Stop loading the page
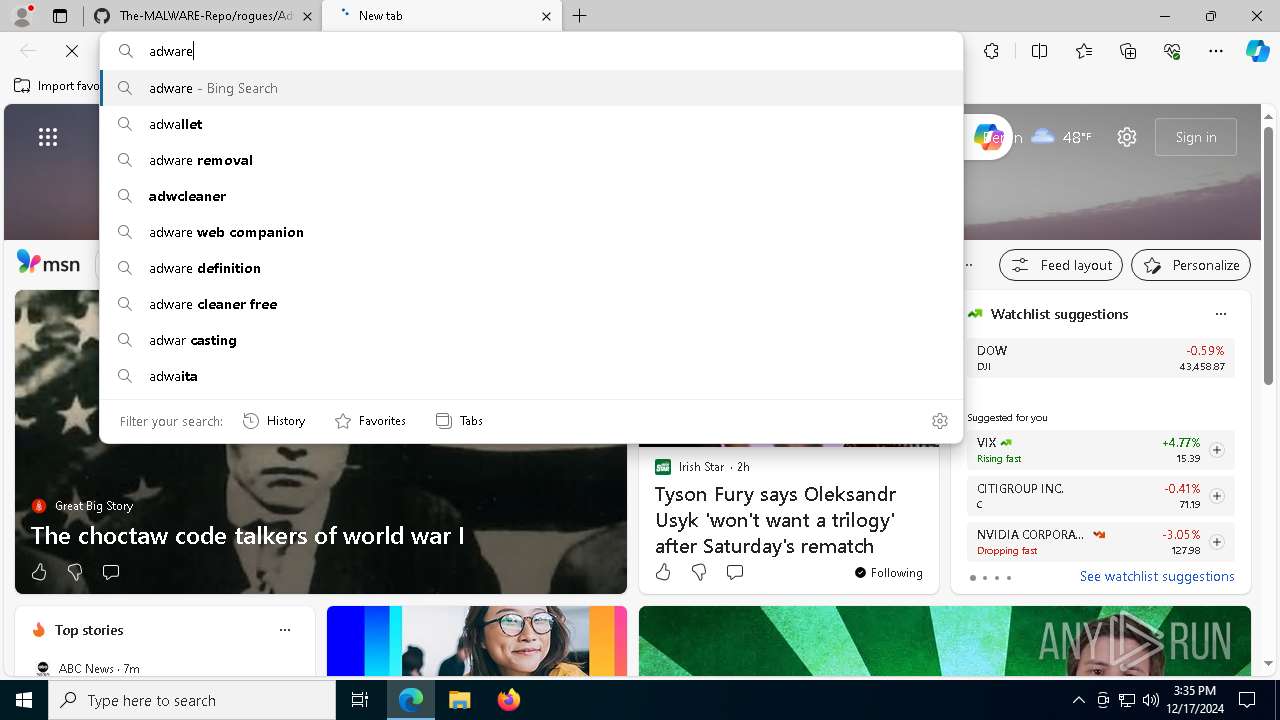Image resolution: width=1280 pixels, height=720 pixels. coord(72,51)
